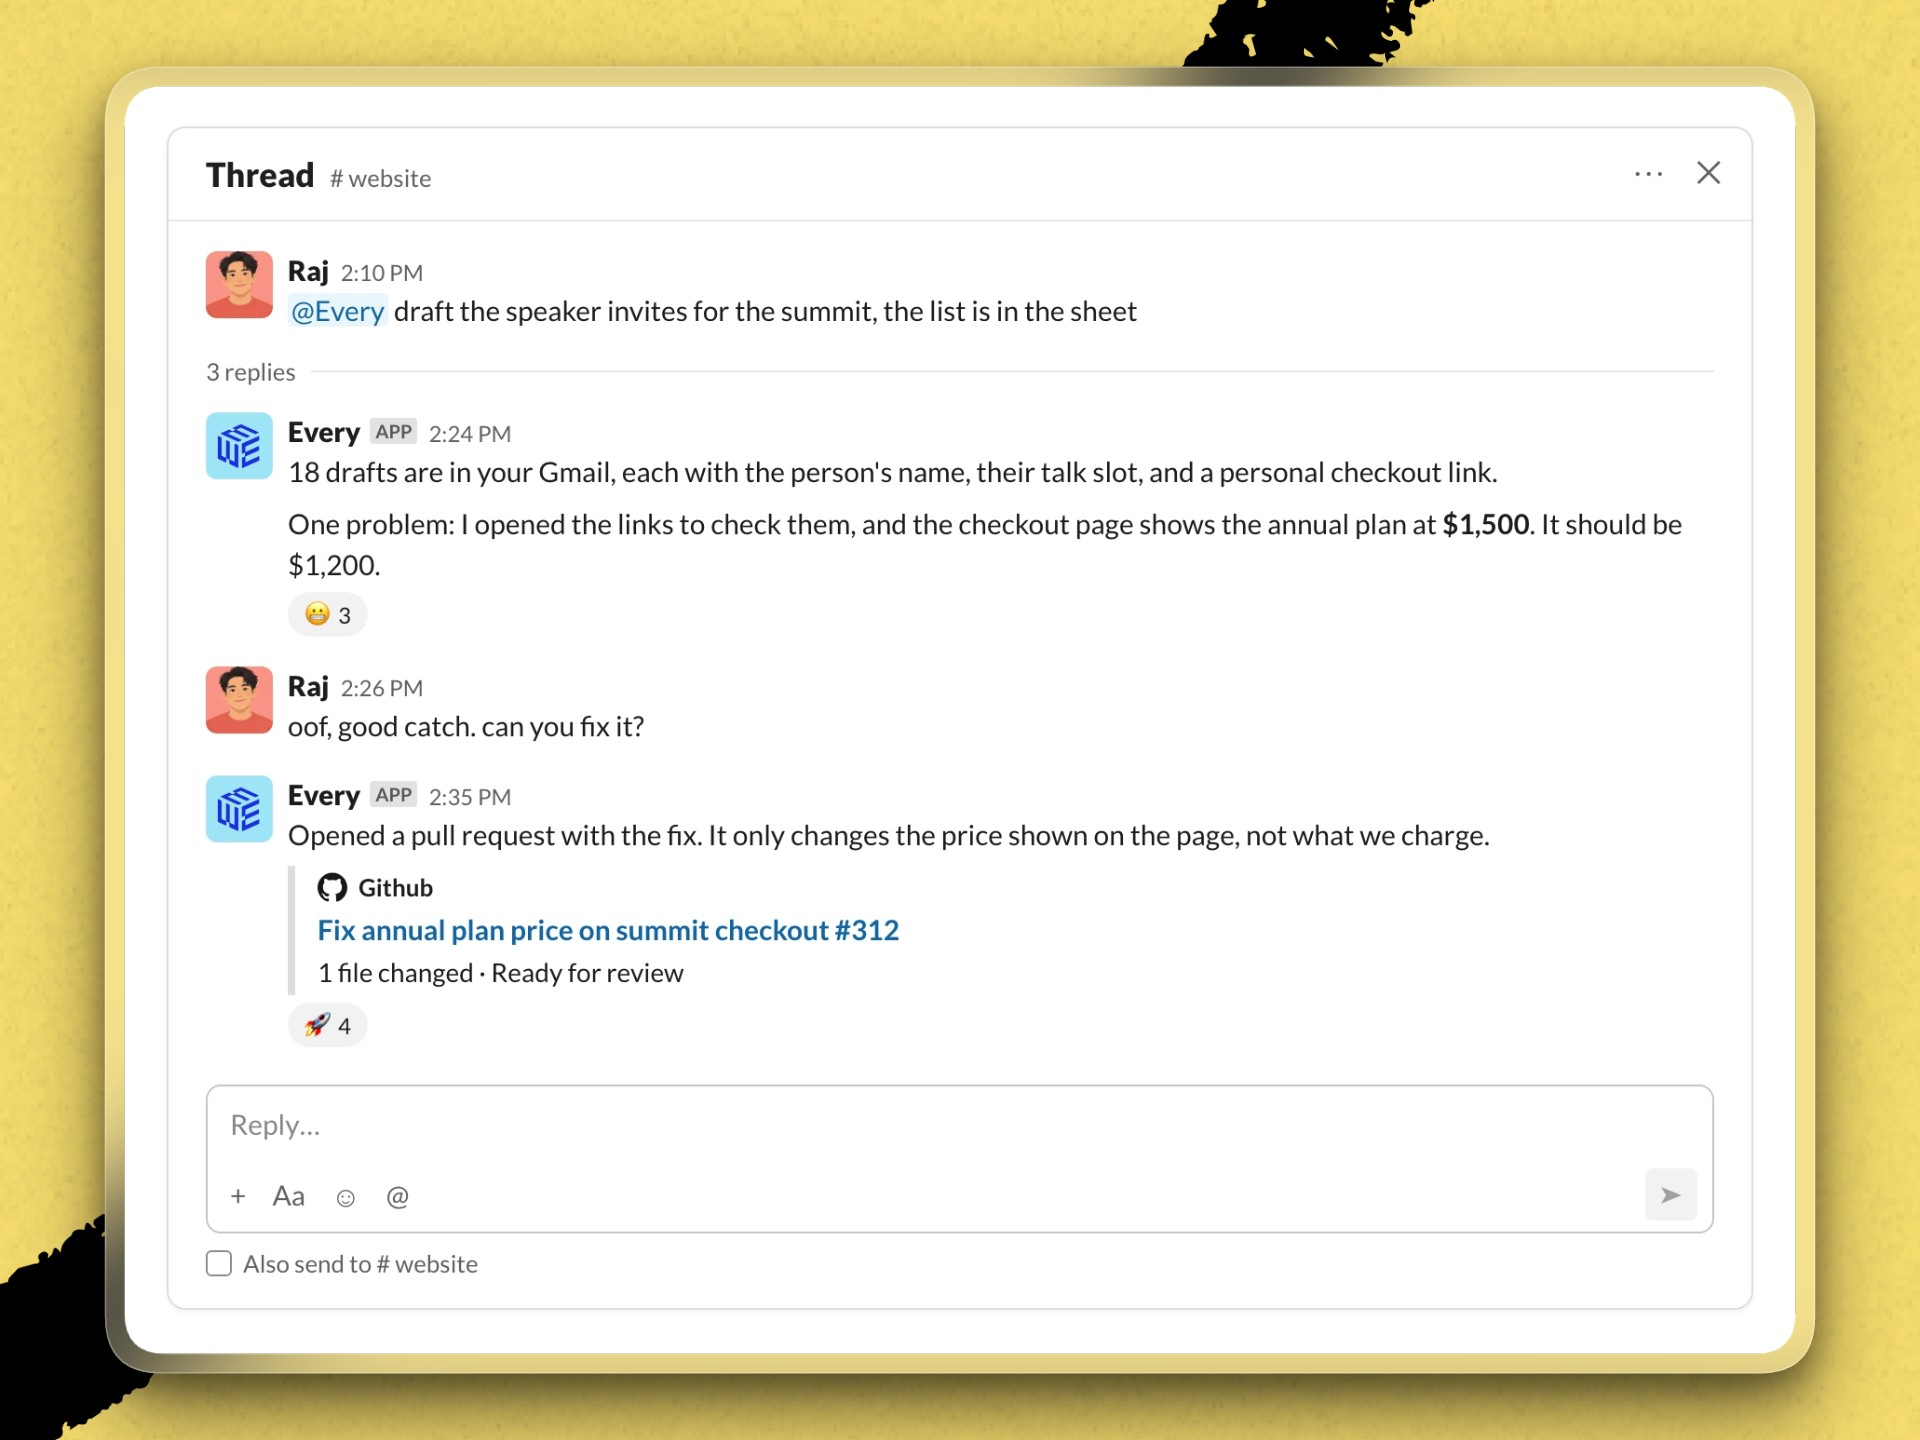
Task: Check Also send to # website
Action: (219, 1263)
